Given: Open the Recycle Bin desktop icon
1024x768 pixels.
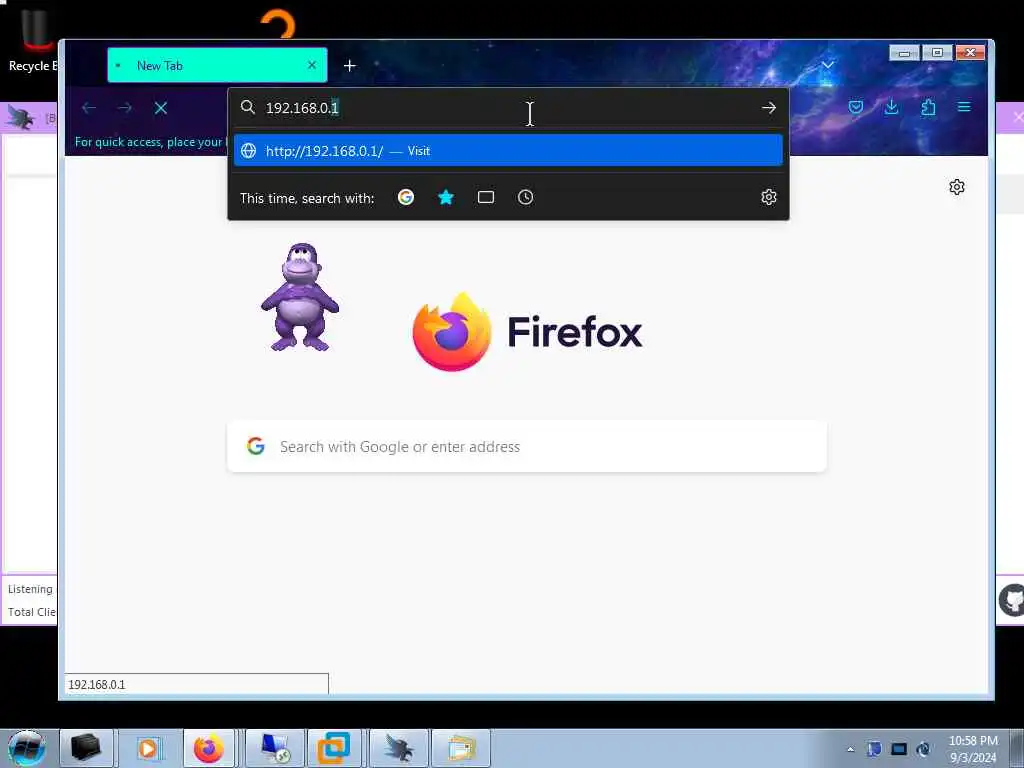Looking at the screenshot, I should click(x=33, y=42).
